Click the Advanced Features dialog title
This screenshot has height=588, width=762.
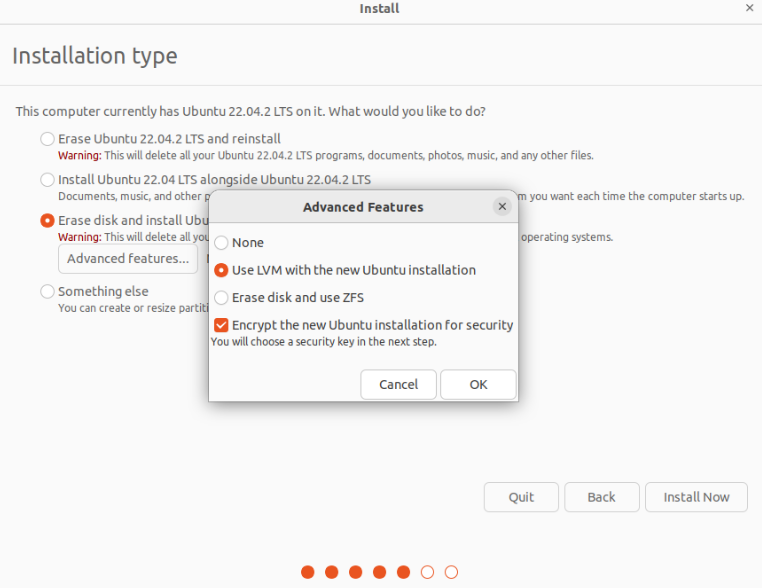pyautogui.click(x=363, y=207)
